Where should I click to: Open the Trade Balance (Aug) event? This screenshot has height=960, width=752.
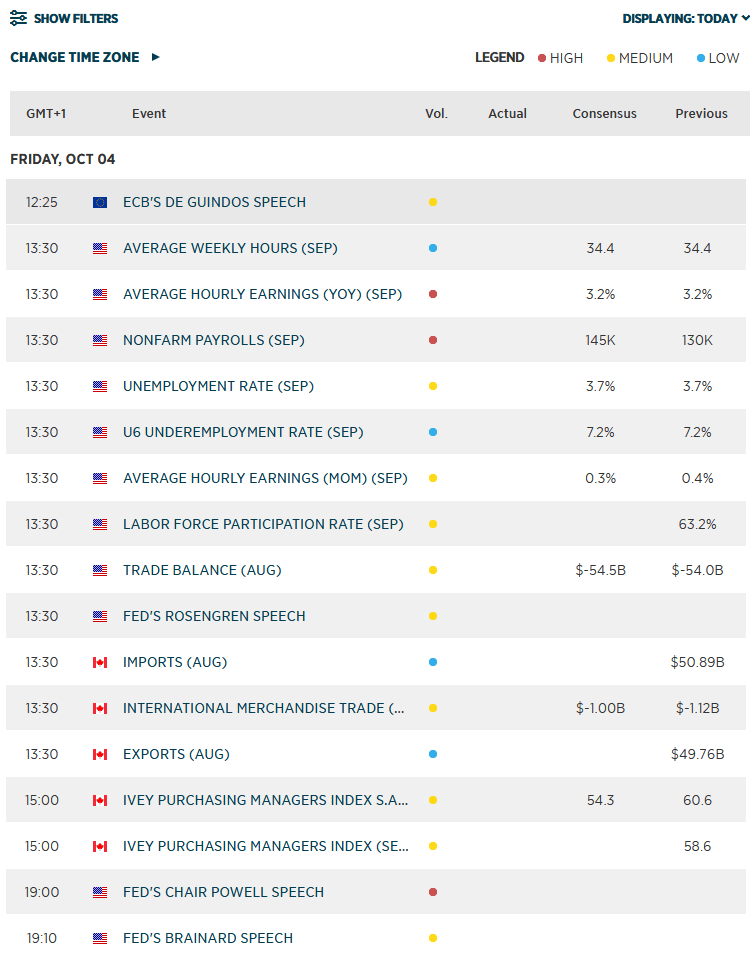202,570
